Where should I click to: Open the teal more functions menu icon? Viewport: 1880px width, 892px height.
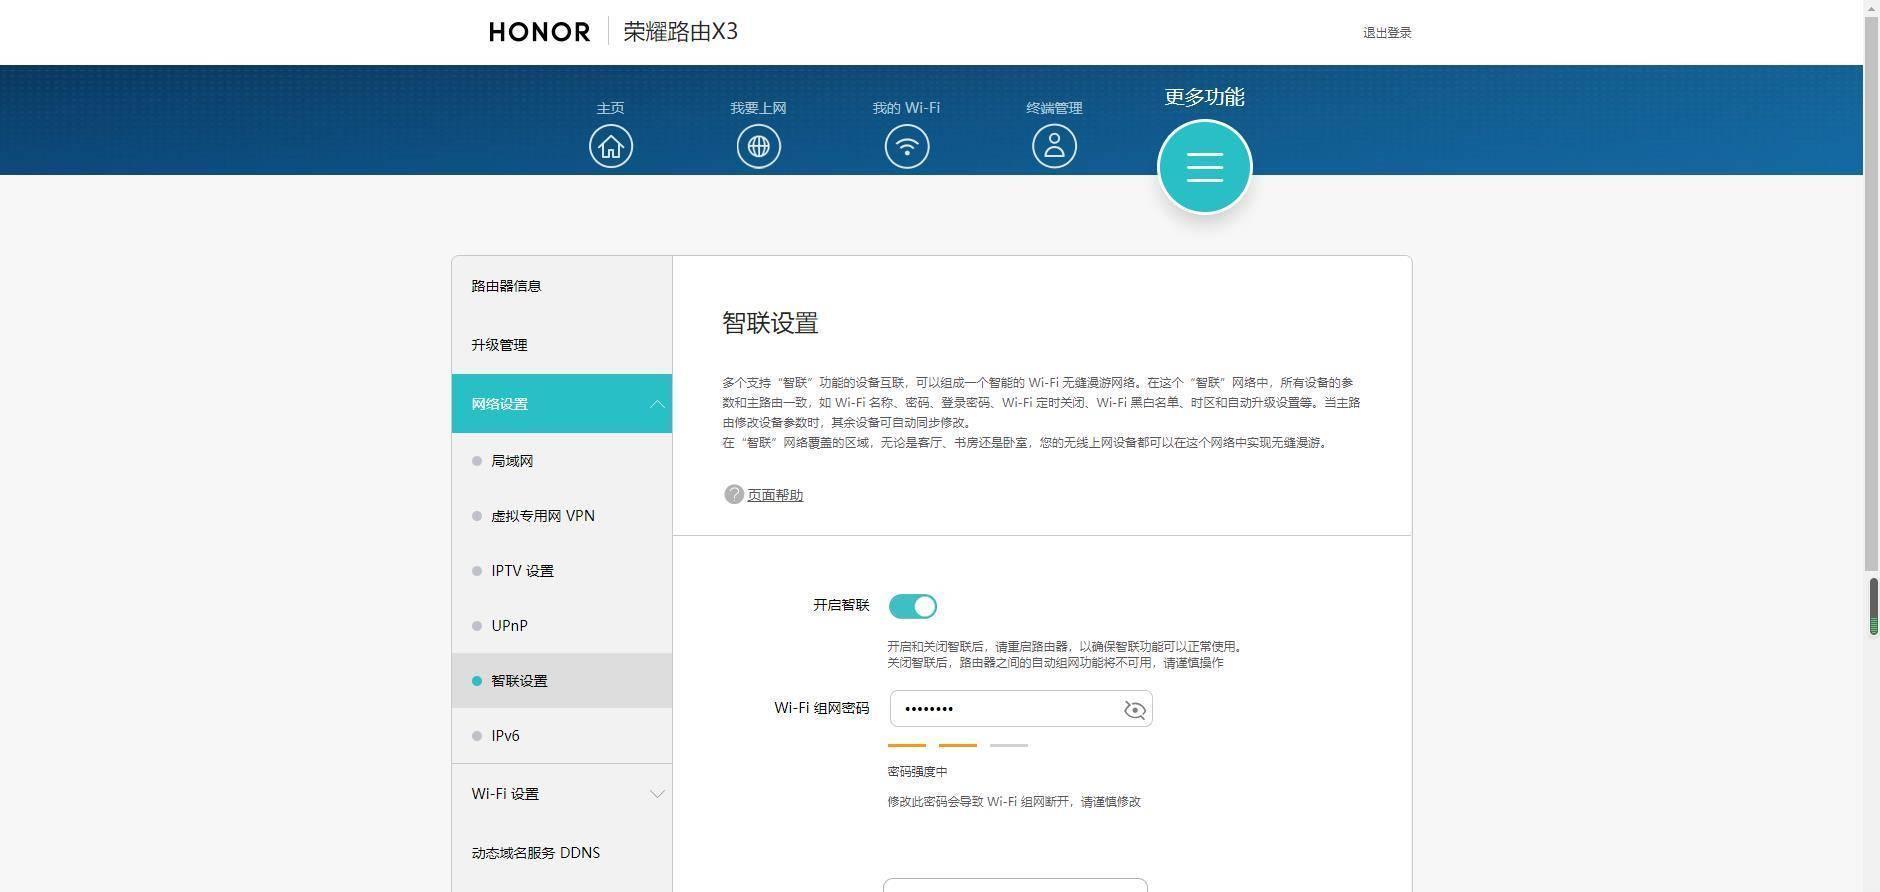pyautogui.click(x=1204, y=167)
